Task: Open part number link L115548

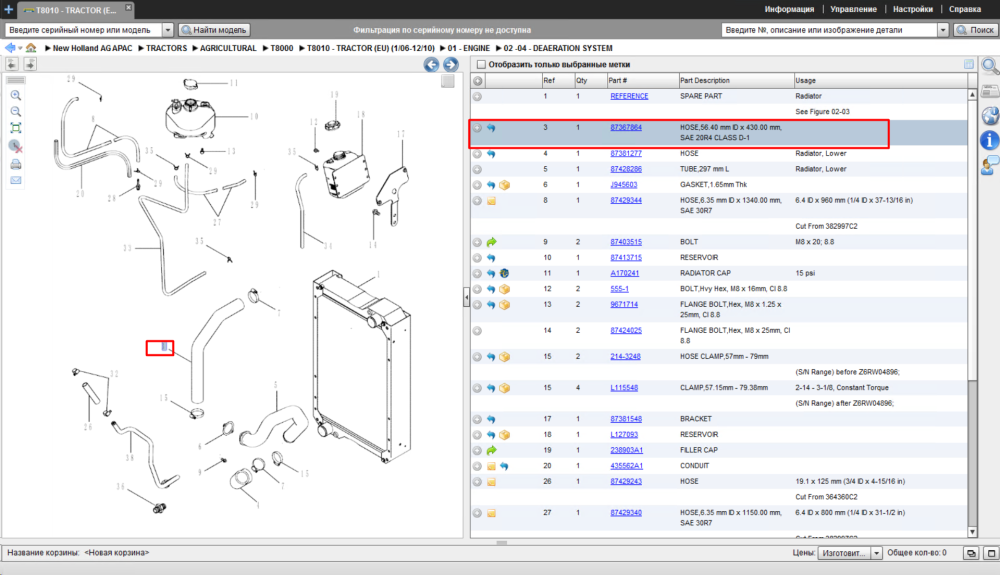Action: pos(624,388)
